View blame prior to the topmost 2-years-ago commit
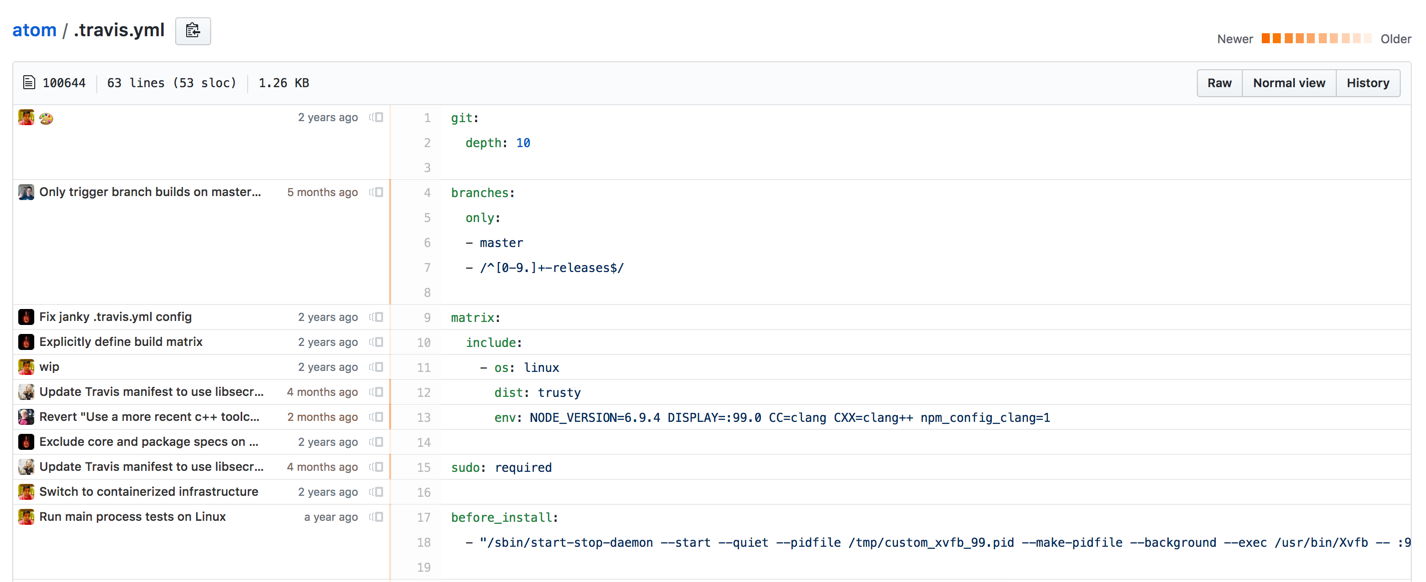 pos(375,117)
